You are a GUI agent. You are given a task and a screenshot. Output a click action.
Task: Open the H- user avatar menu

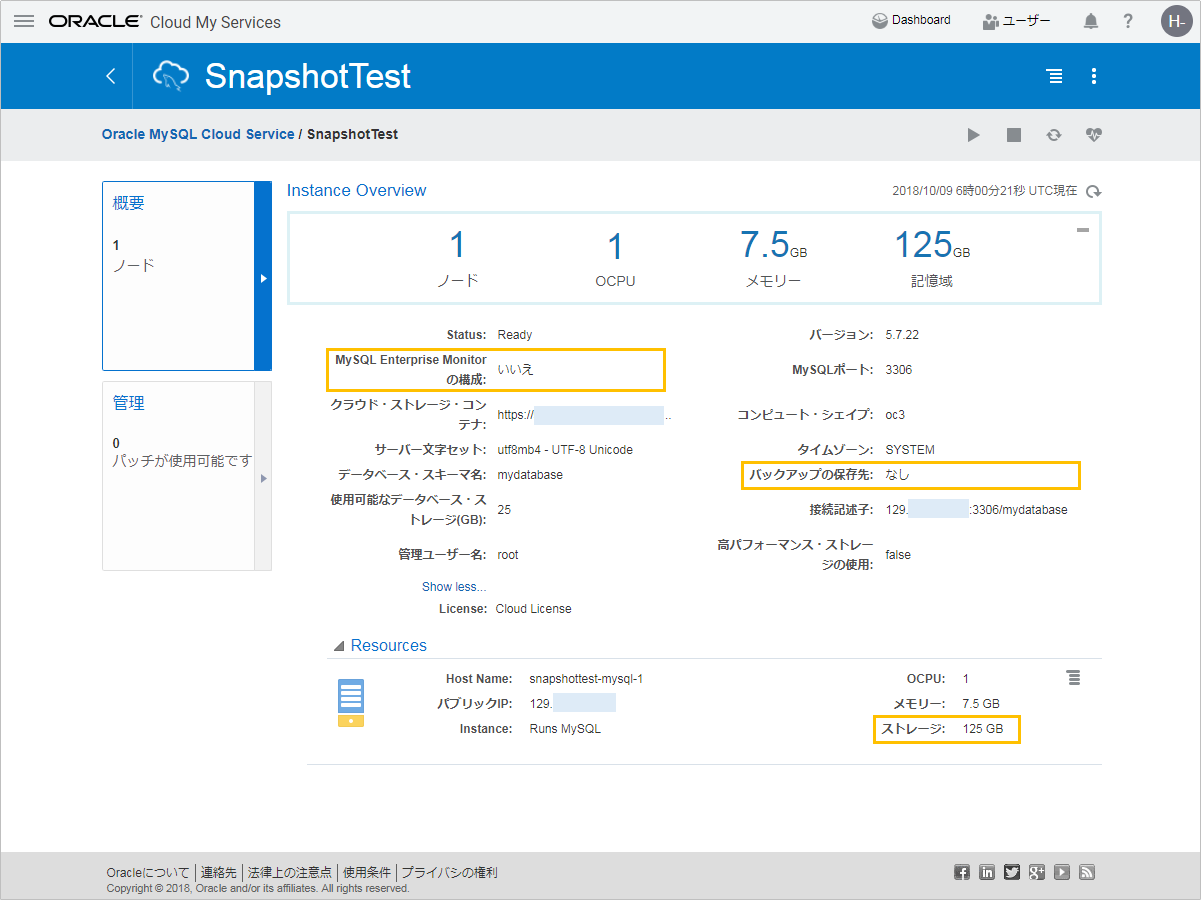click(1175, 21)
